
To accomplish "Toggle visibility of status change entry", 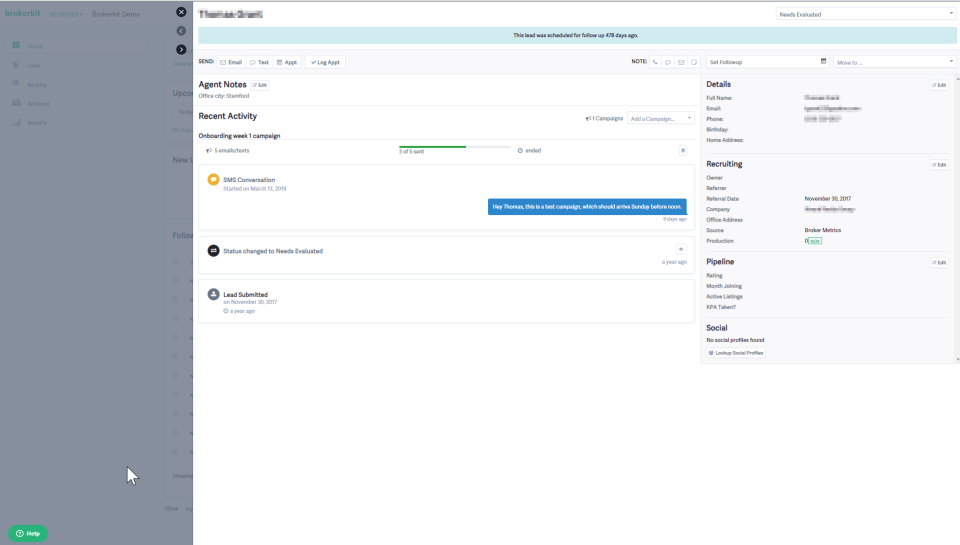I will click(x=681, y=249).
